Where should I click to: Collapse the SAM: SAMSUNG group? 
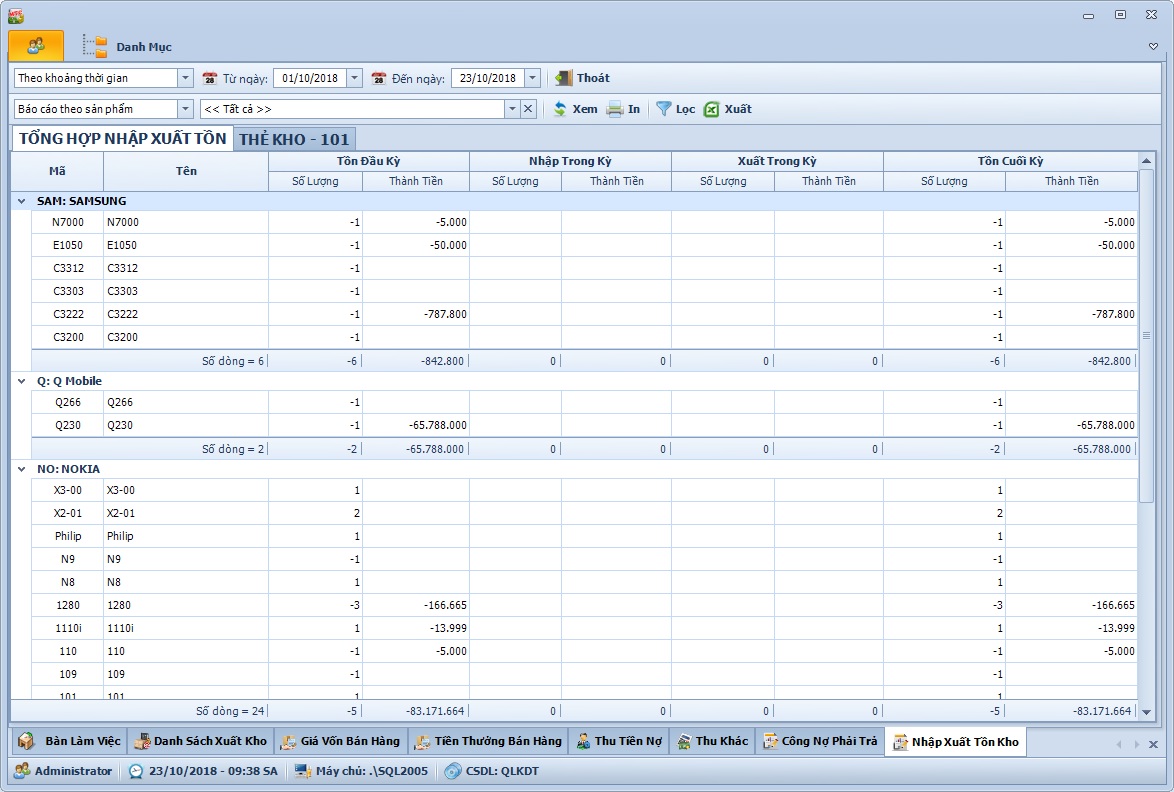click(22, 201)
